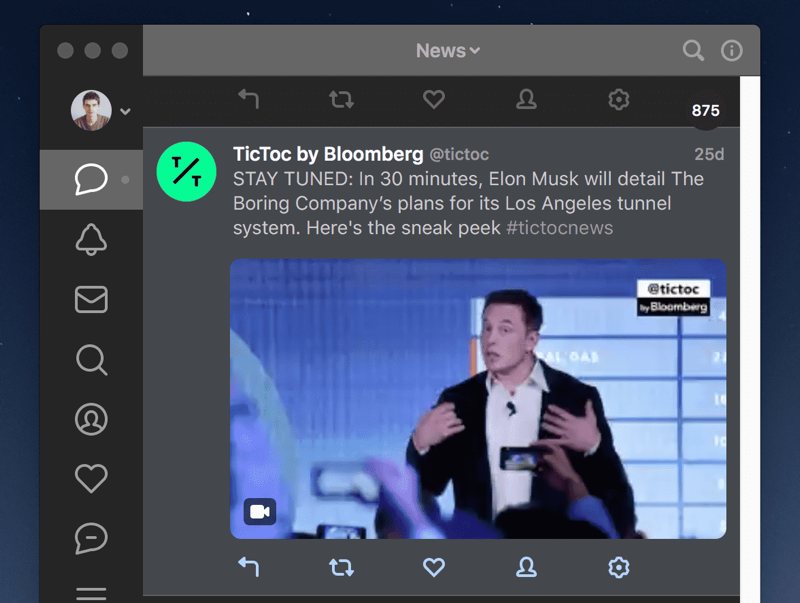Viewport: 800px width, 603px height.
Task: Open the profile icon in the sidebar
Action: (x=91, y=419)
